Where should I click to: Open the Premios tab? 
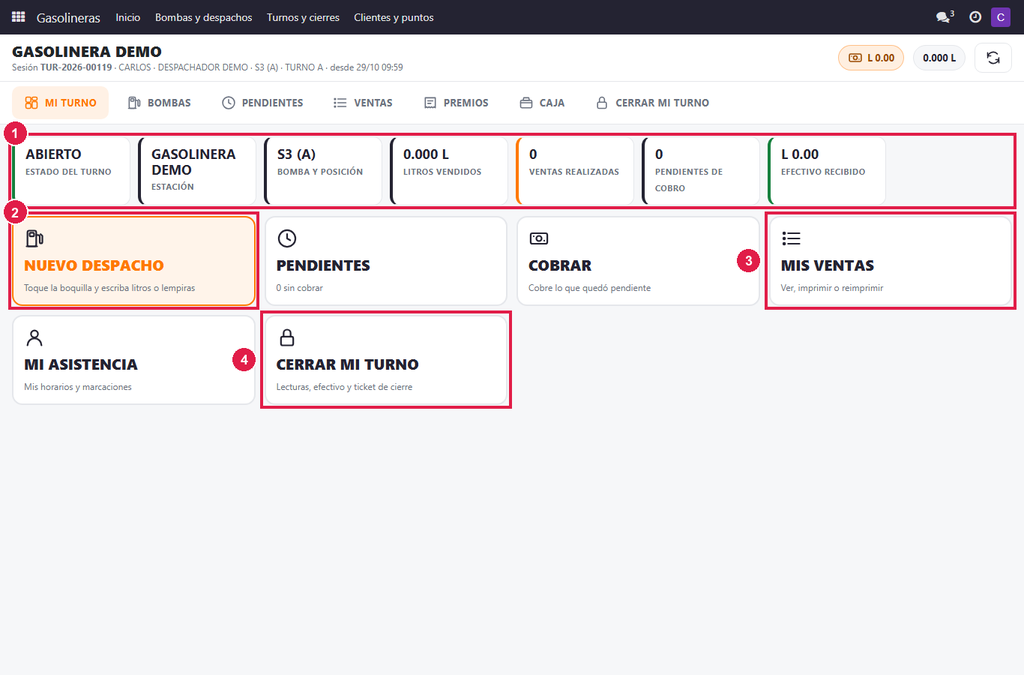pyautogui.click(x=456, y=102)
